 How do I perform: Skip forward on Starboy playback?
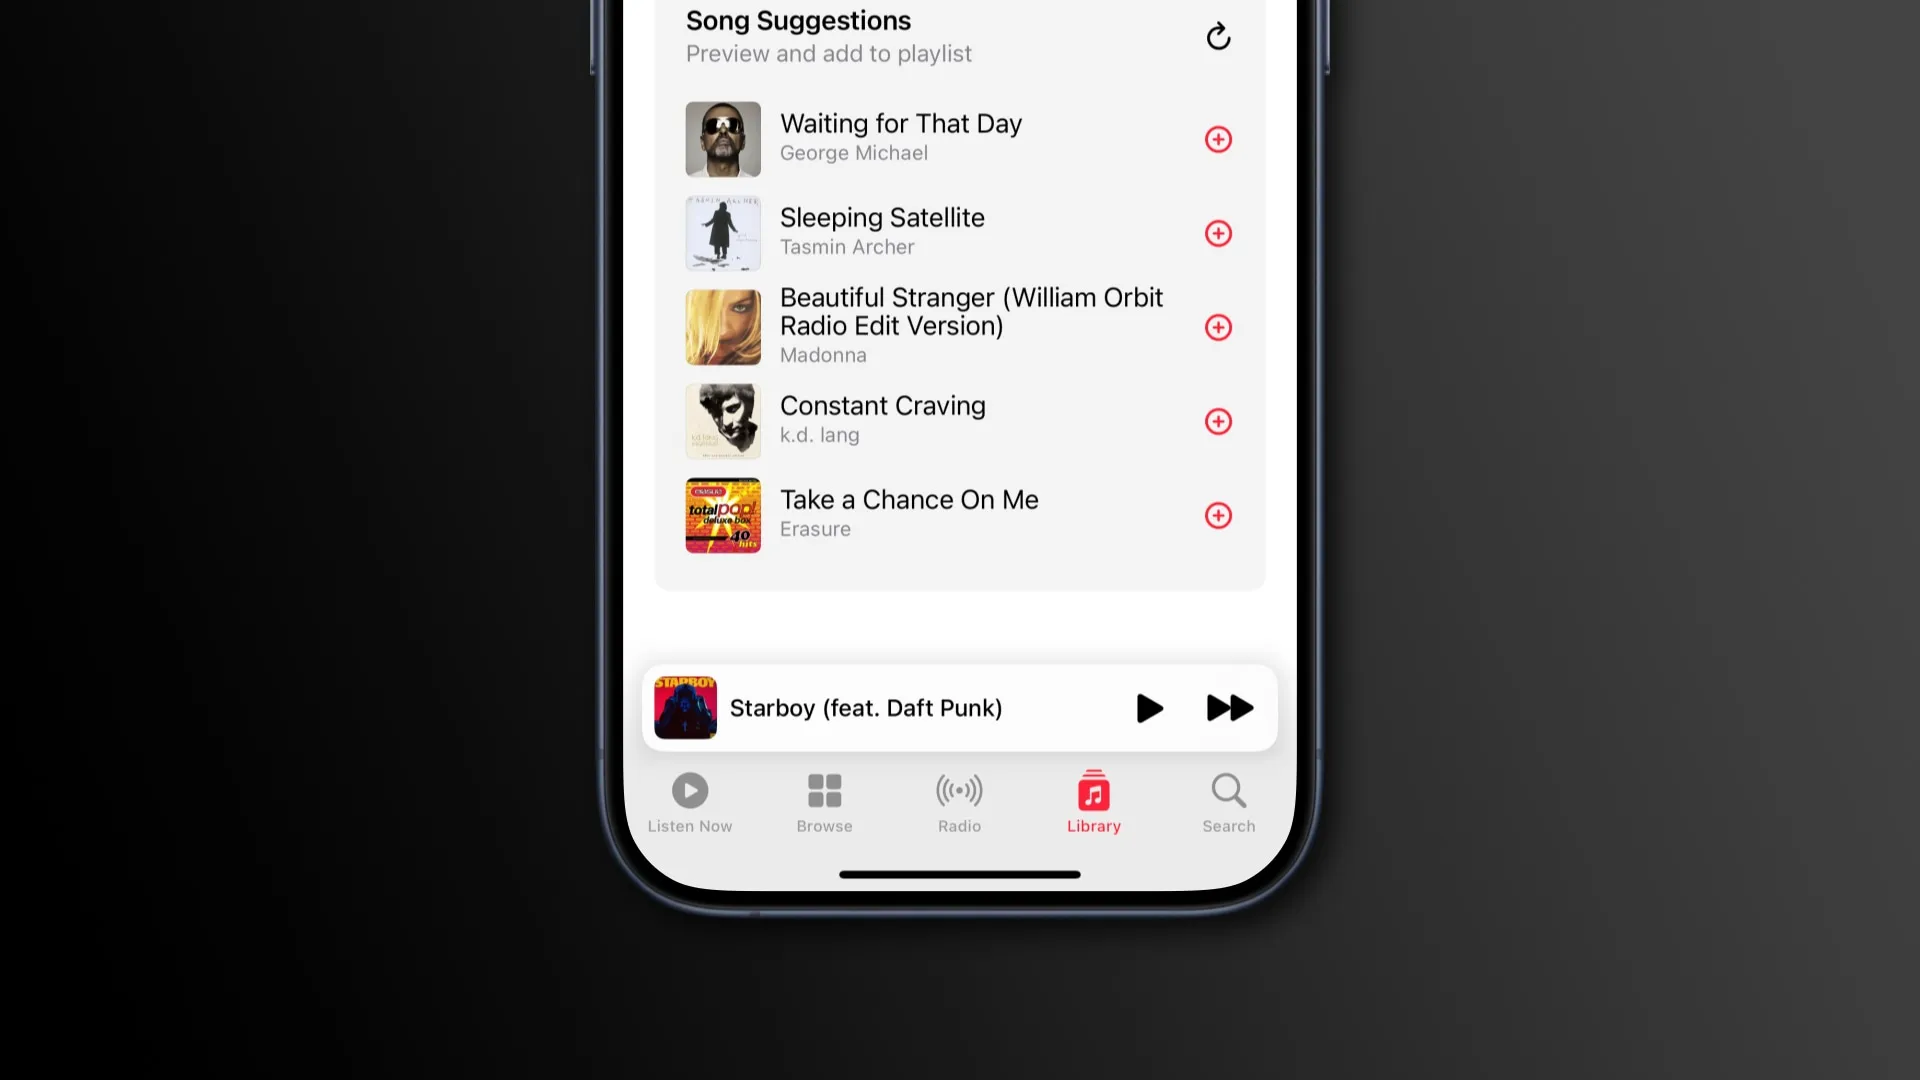(1230, 708)
